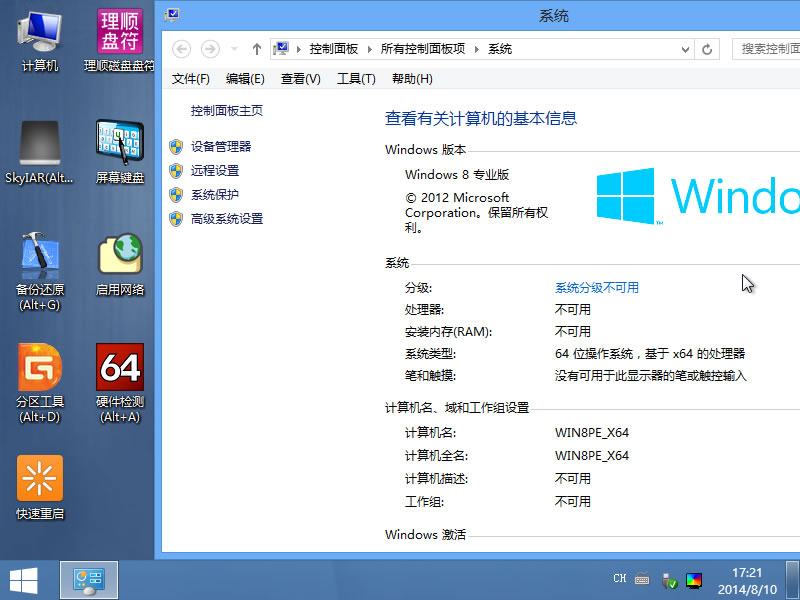Click the 计算机全名 label
Viewport: 800px width, 600px height.
tap(437, 456)
